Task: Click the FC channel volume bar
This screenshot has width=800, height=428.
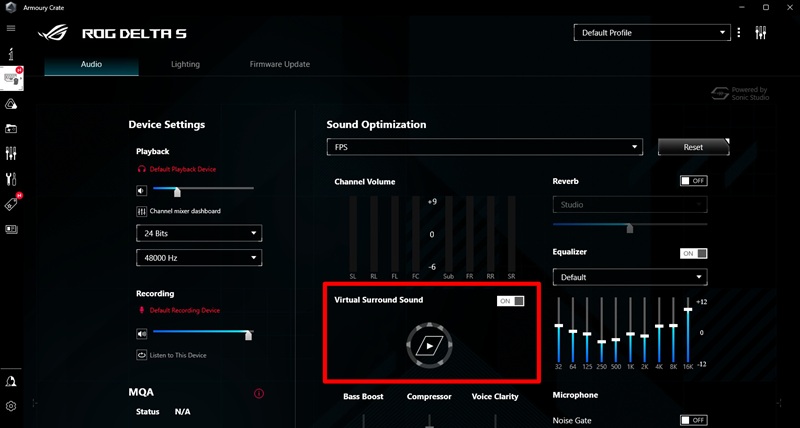Action: tap(416, 234)
